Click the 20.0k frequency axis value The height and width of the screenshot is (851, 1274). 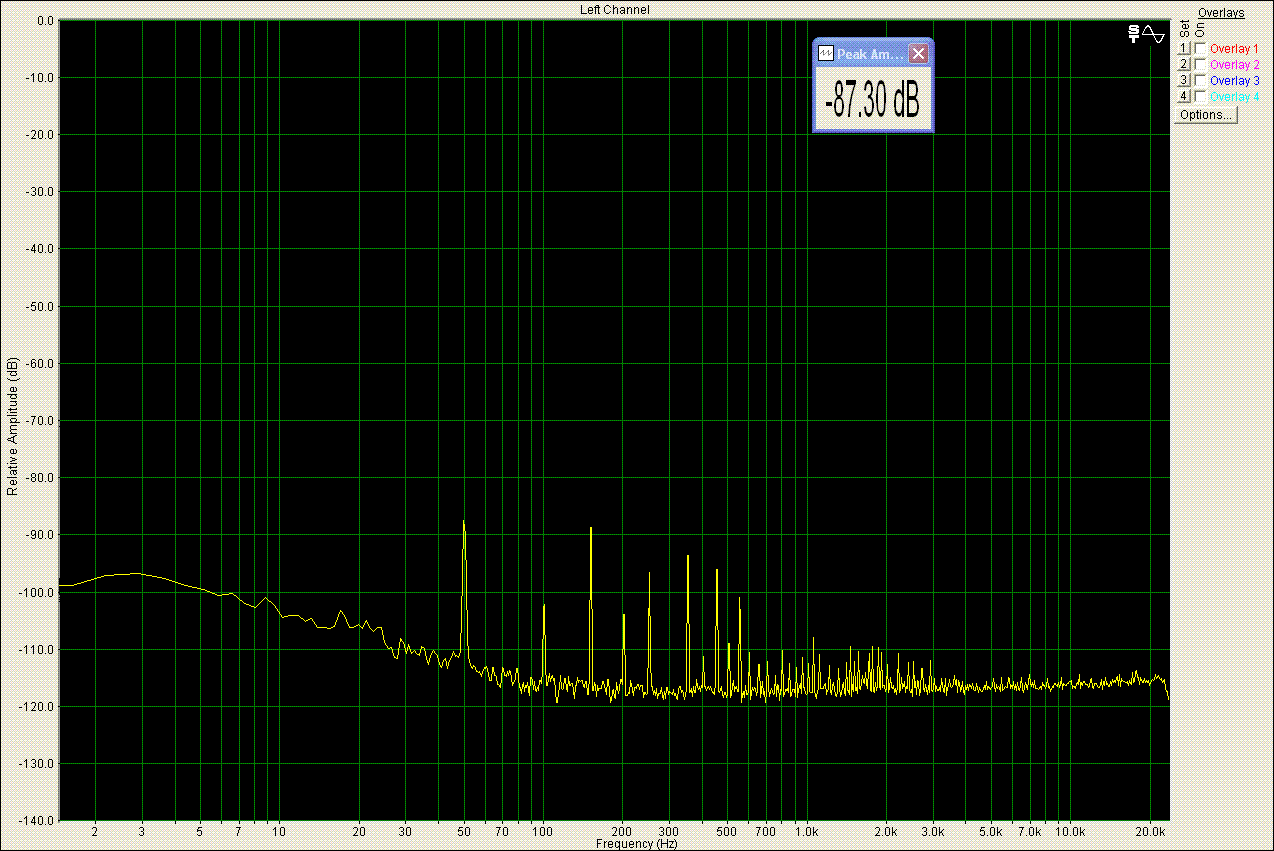pos(1151,831)
